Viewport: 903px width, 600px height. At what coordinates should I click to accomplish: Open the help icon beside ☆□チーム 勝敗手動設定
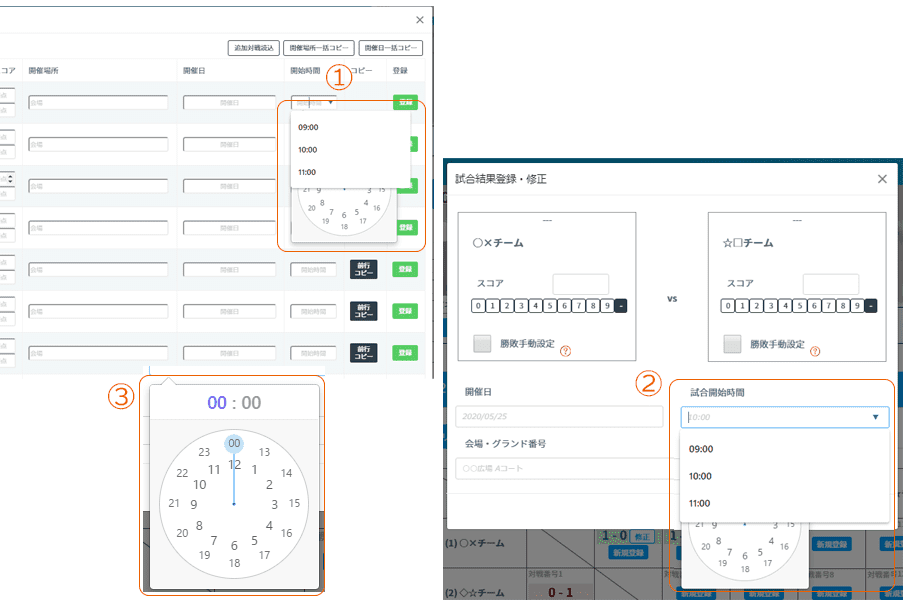click(x=815, y=351)
